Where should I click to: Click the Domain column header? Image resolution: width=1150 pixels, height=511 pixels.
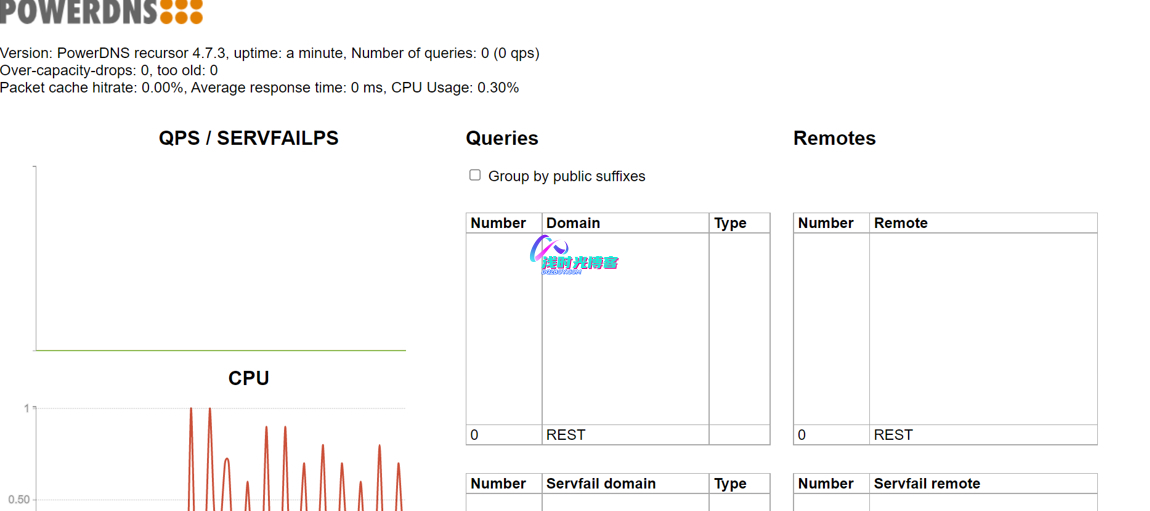[x=573, y=223]
